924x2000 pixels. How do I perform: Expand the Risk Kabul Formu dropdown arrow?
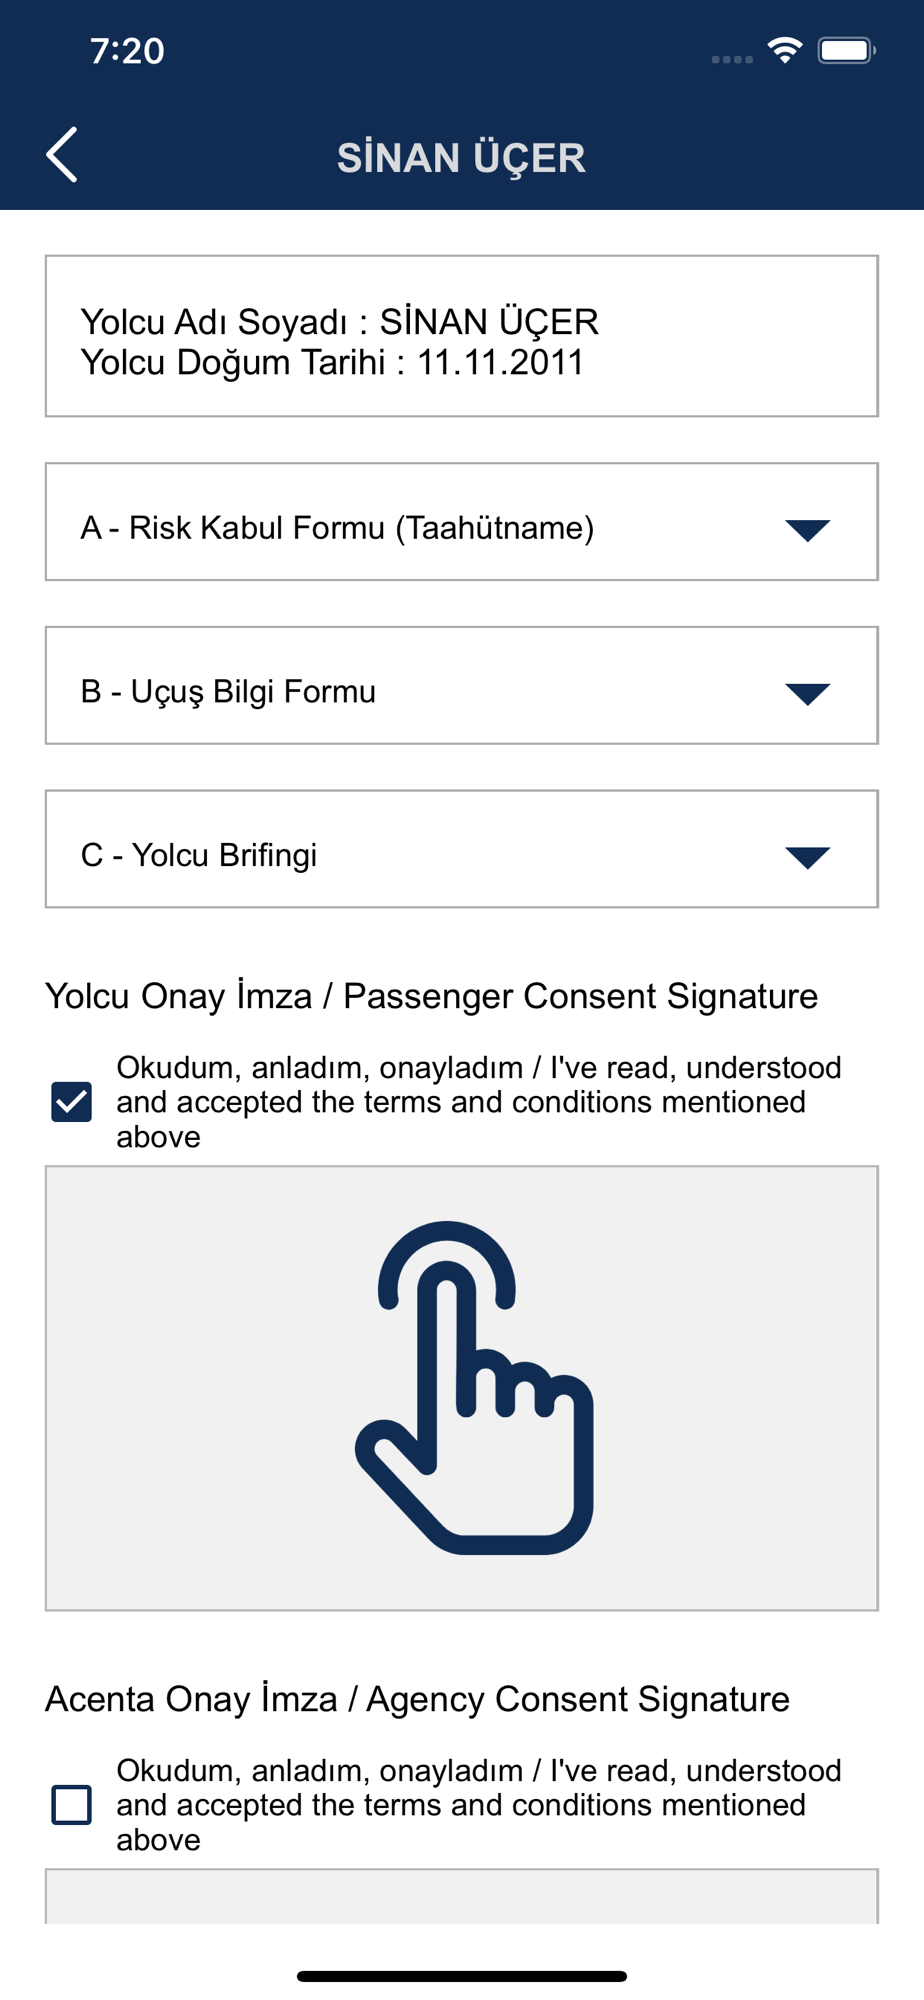pyautogui.click(x=808, y=530)
